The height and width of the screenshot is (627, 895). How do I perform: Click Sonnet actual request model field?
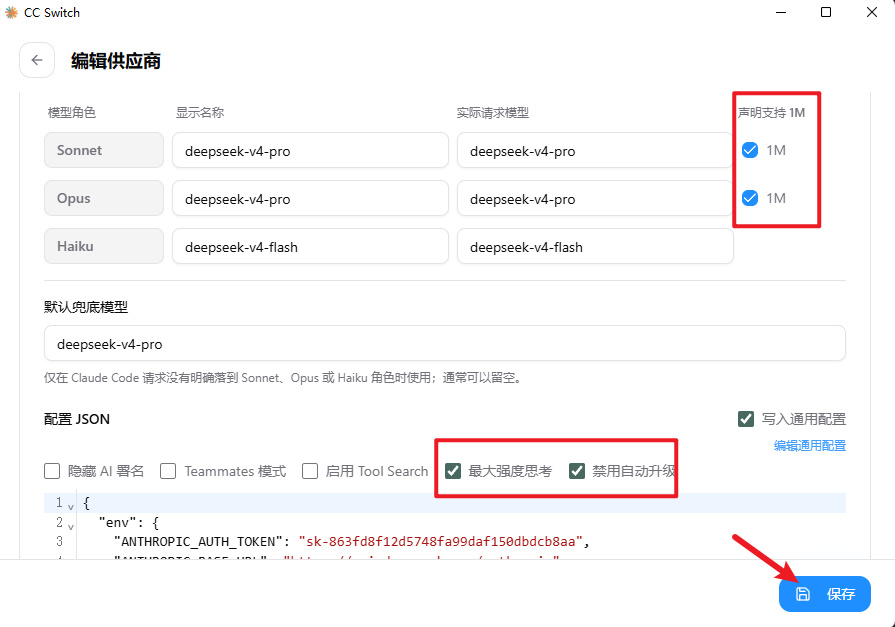(595, 151)
